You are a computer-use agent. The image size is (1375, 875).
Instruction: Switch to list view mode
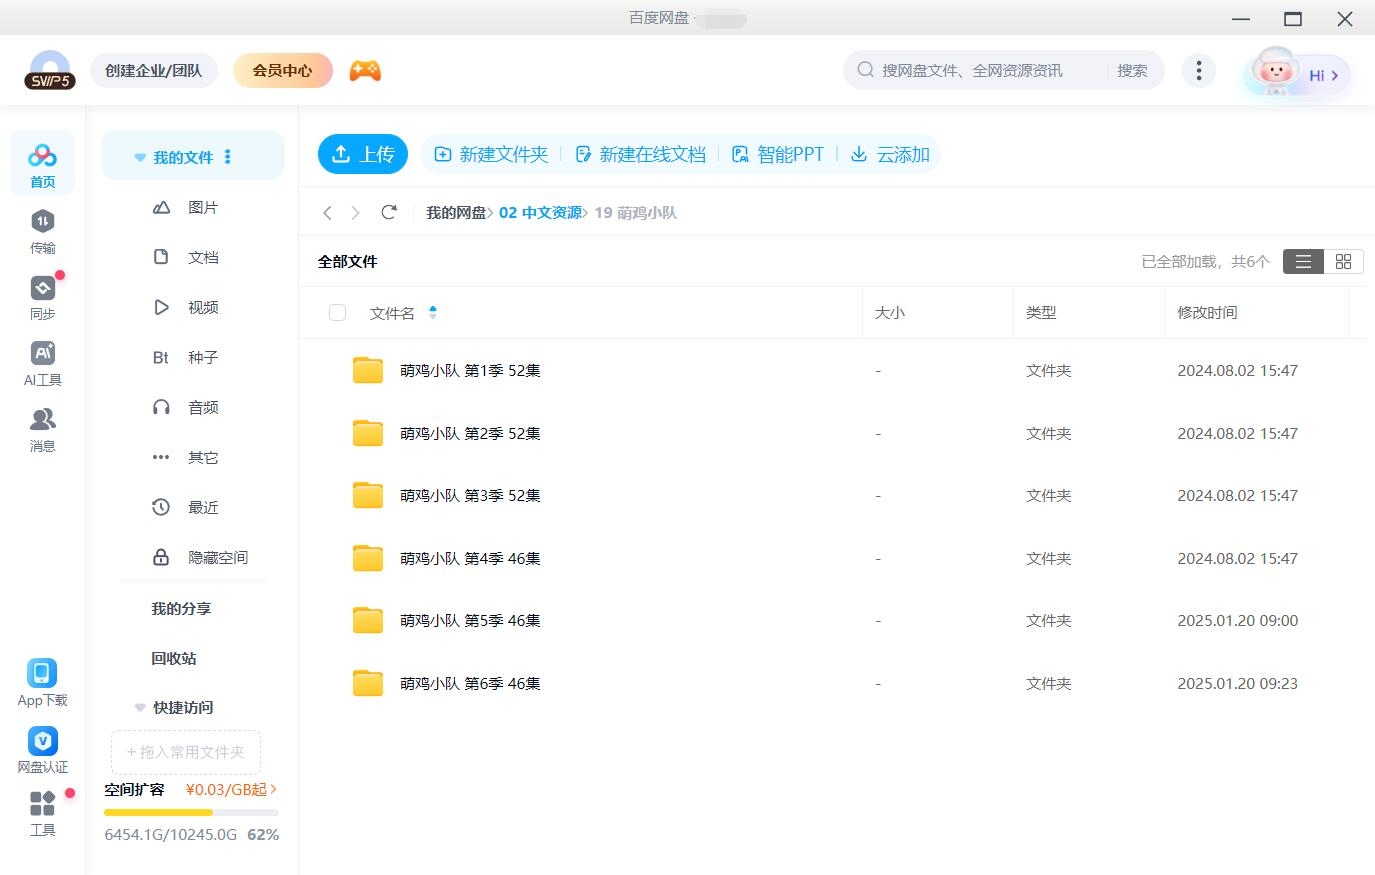point(1302,261)
